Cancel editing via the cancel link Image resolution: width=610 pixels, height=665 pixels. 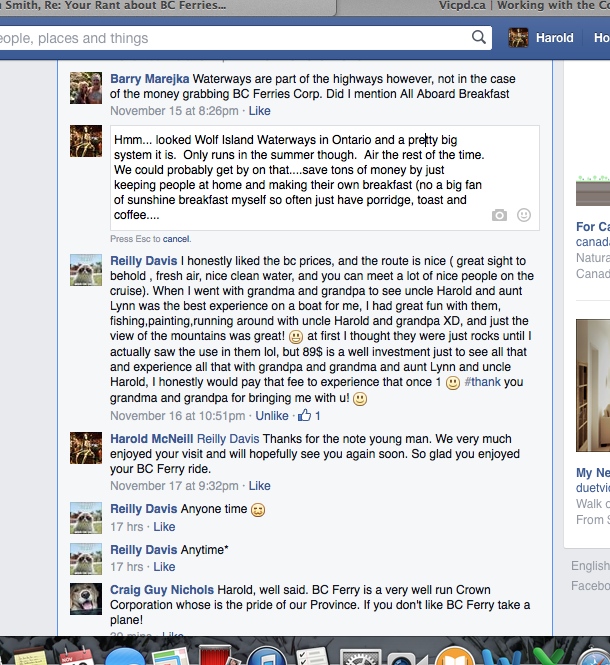coord(176,239)
